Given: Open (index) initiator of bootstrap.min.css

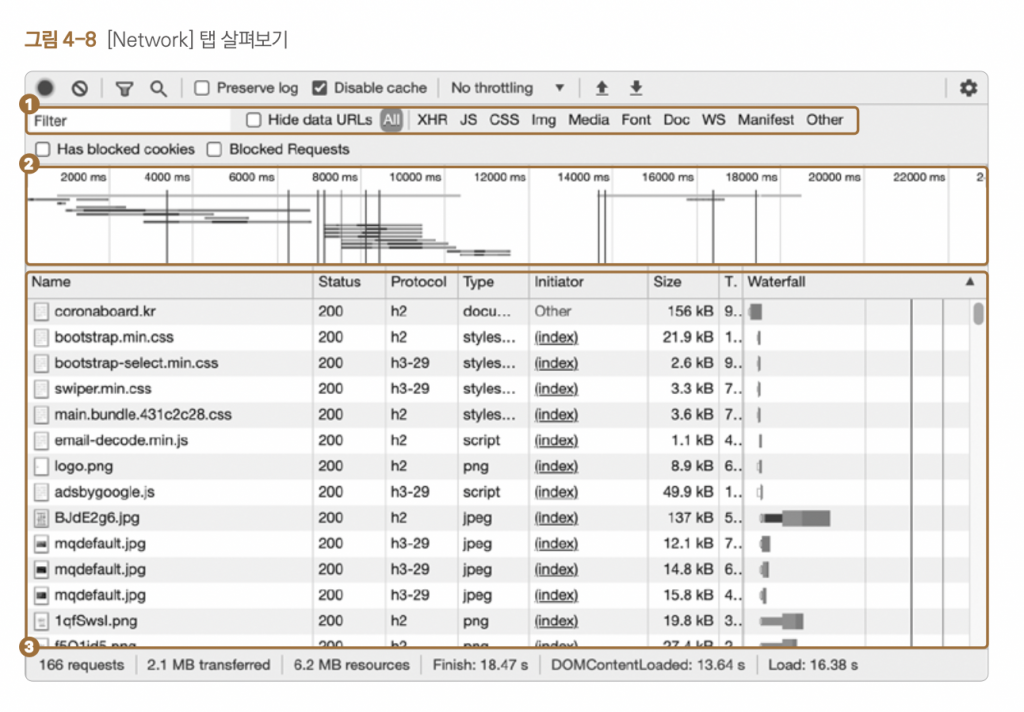Looking at the screenshot, I should coord(556,338).
